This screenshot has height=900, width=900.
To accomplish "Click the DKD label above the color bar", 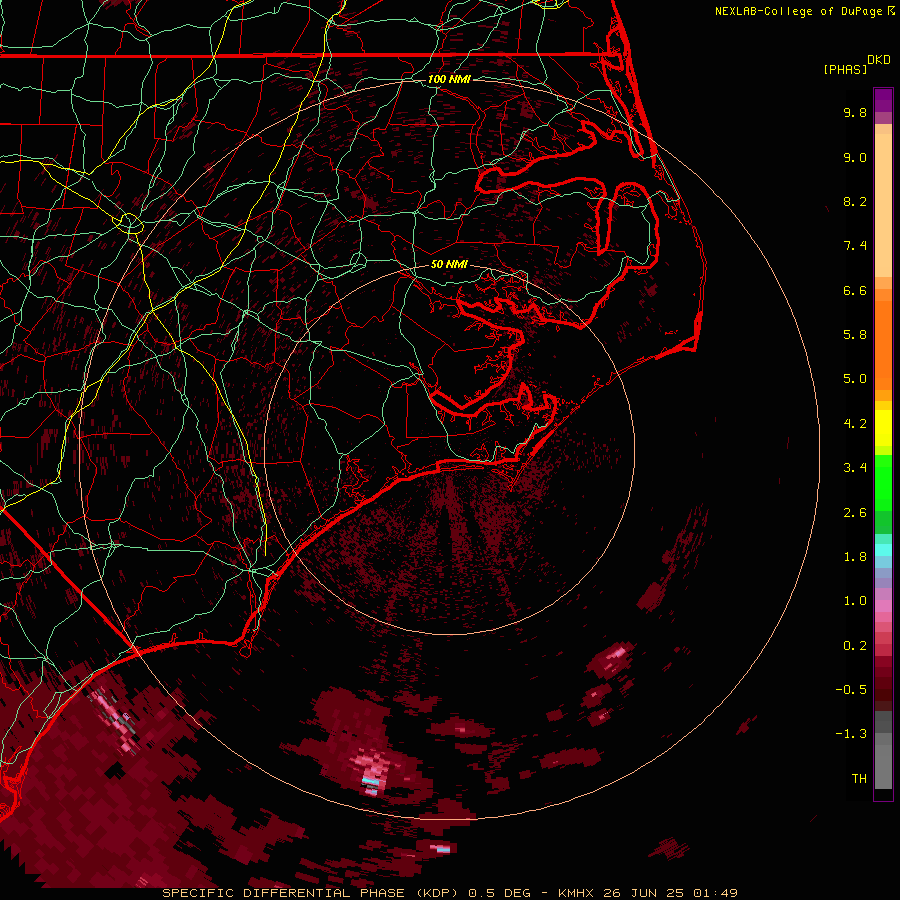I will [x=879, y=59].
